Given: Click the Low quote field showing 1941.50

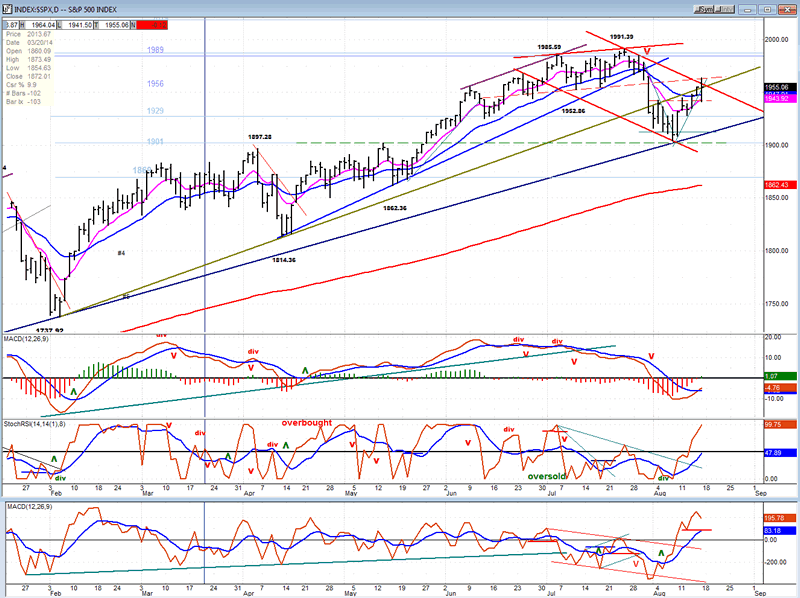Looking at the screenshot, I should [76, 25].
